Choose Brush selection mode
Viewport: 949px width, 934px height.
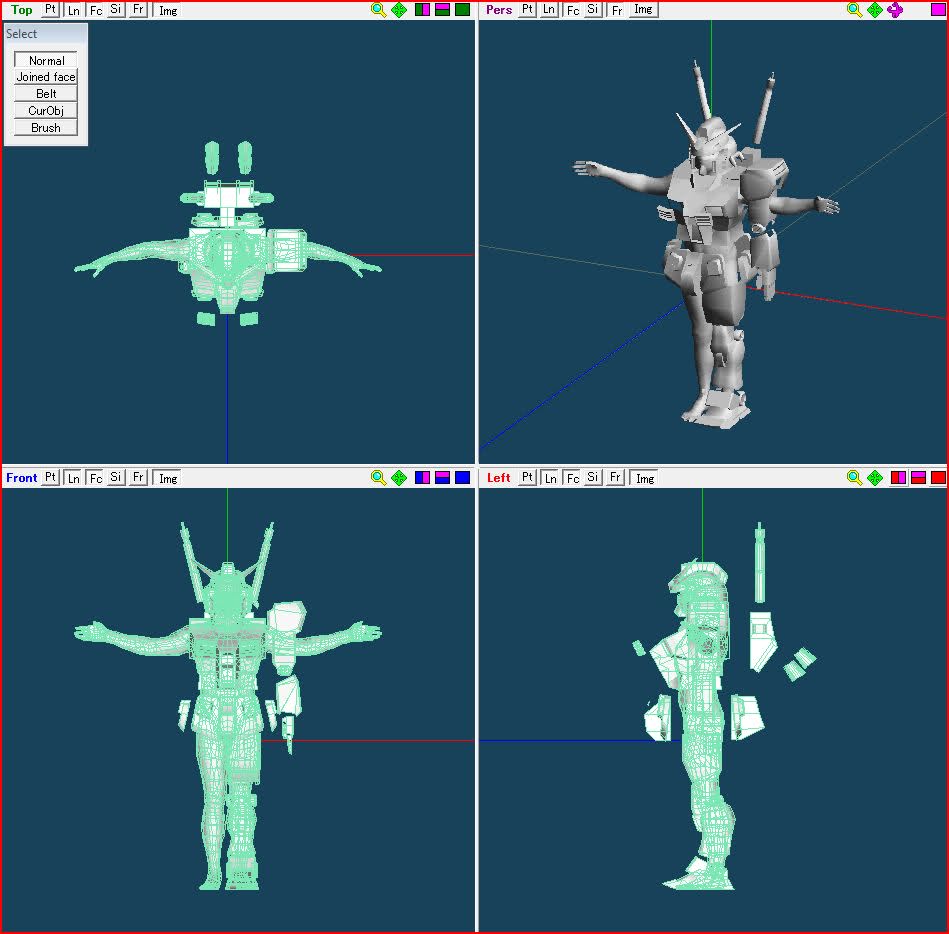pos(46,128)
